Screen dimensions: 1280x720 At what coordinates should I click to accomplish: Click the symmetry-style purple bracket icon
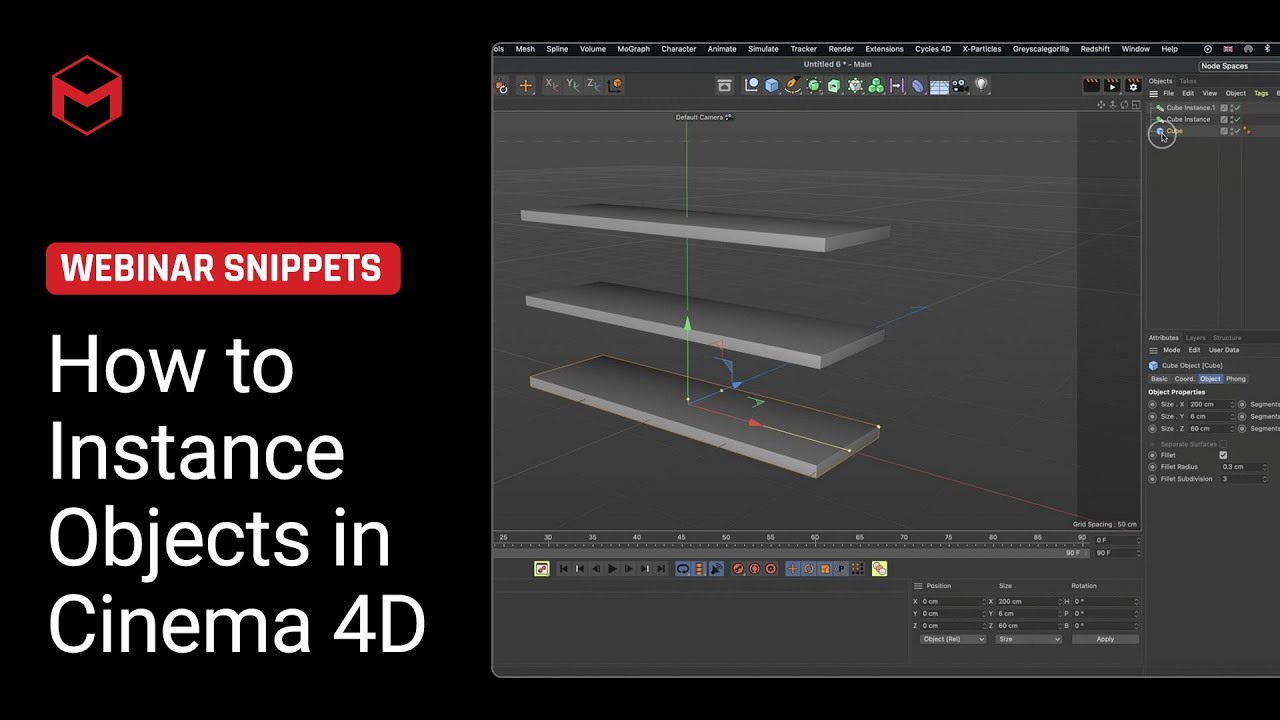click(x=897, y=86)
